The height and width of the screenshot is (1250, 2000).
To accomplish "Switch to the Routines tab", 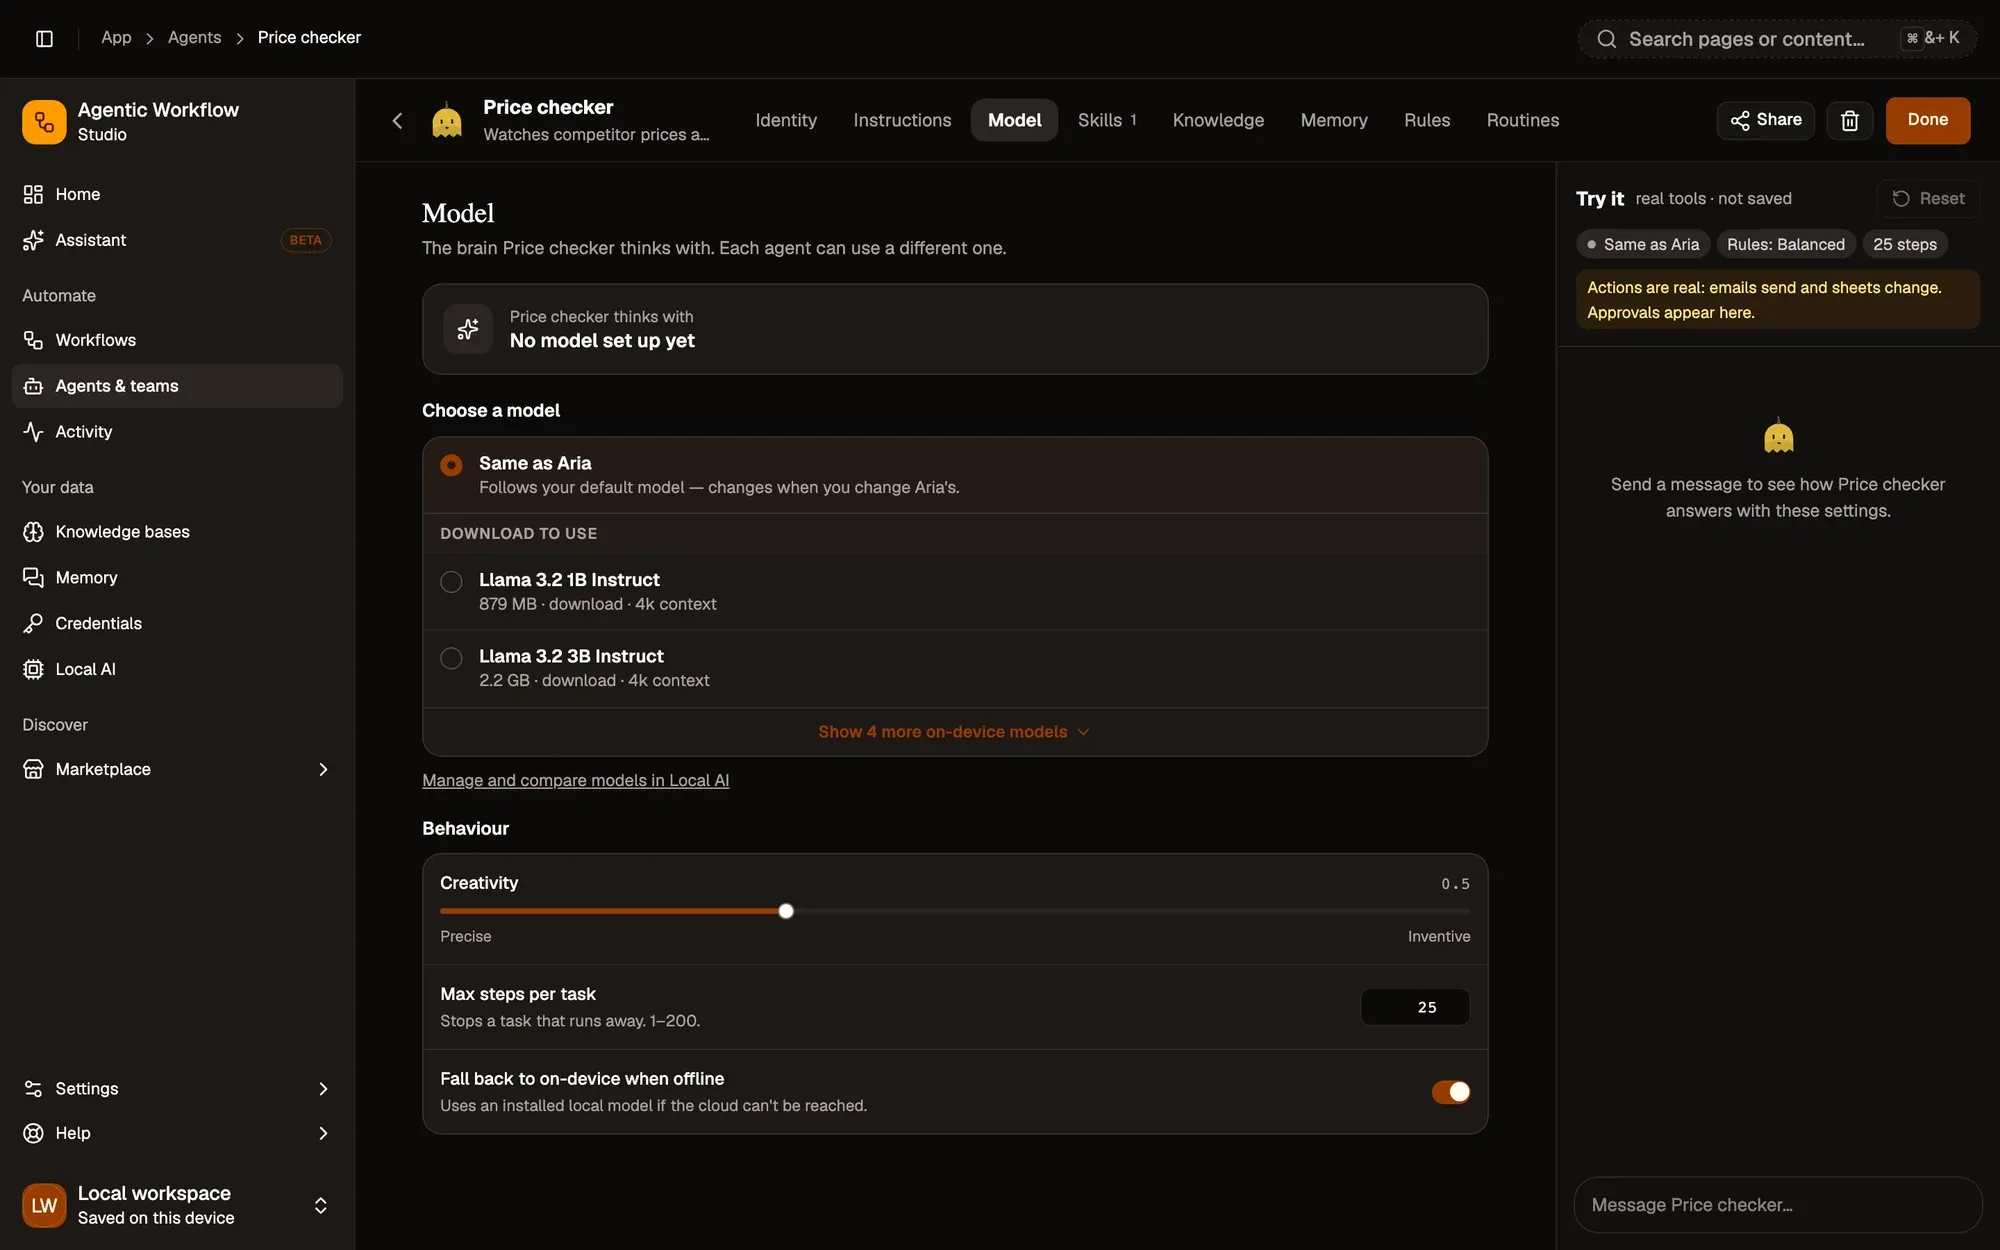I will pyautogui.click(x=1522, y=120).
